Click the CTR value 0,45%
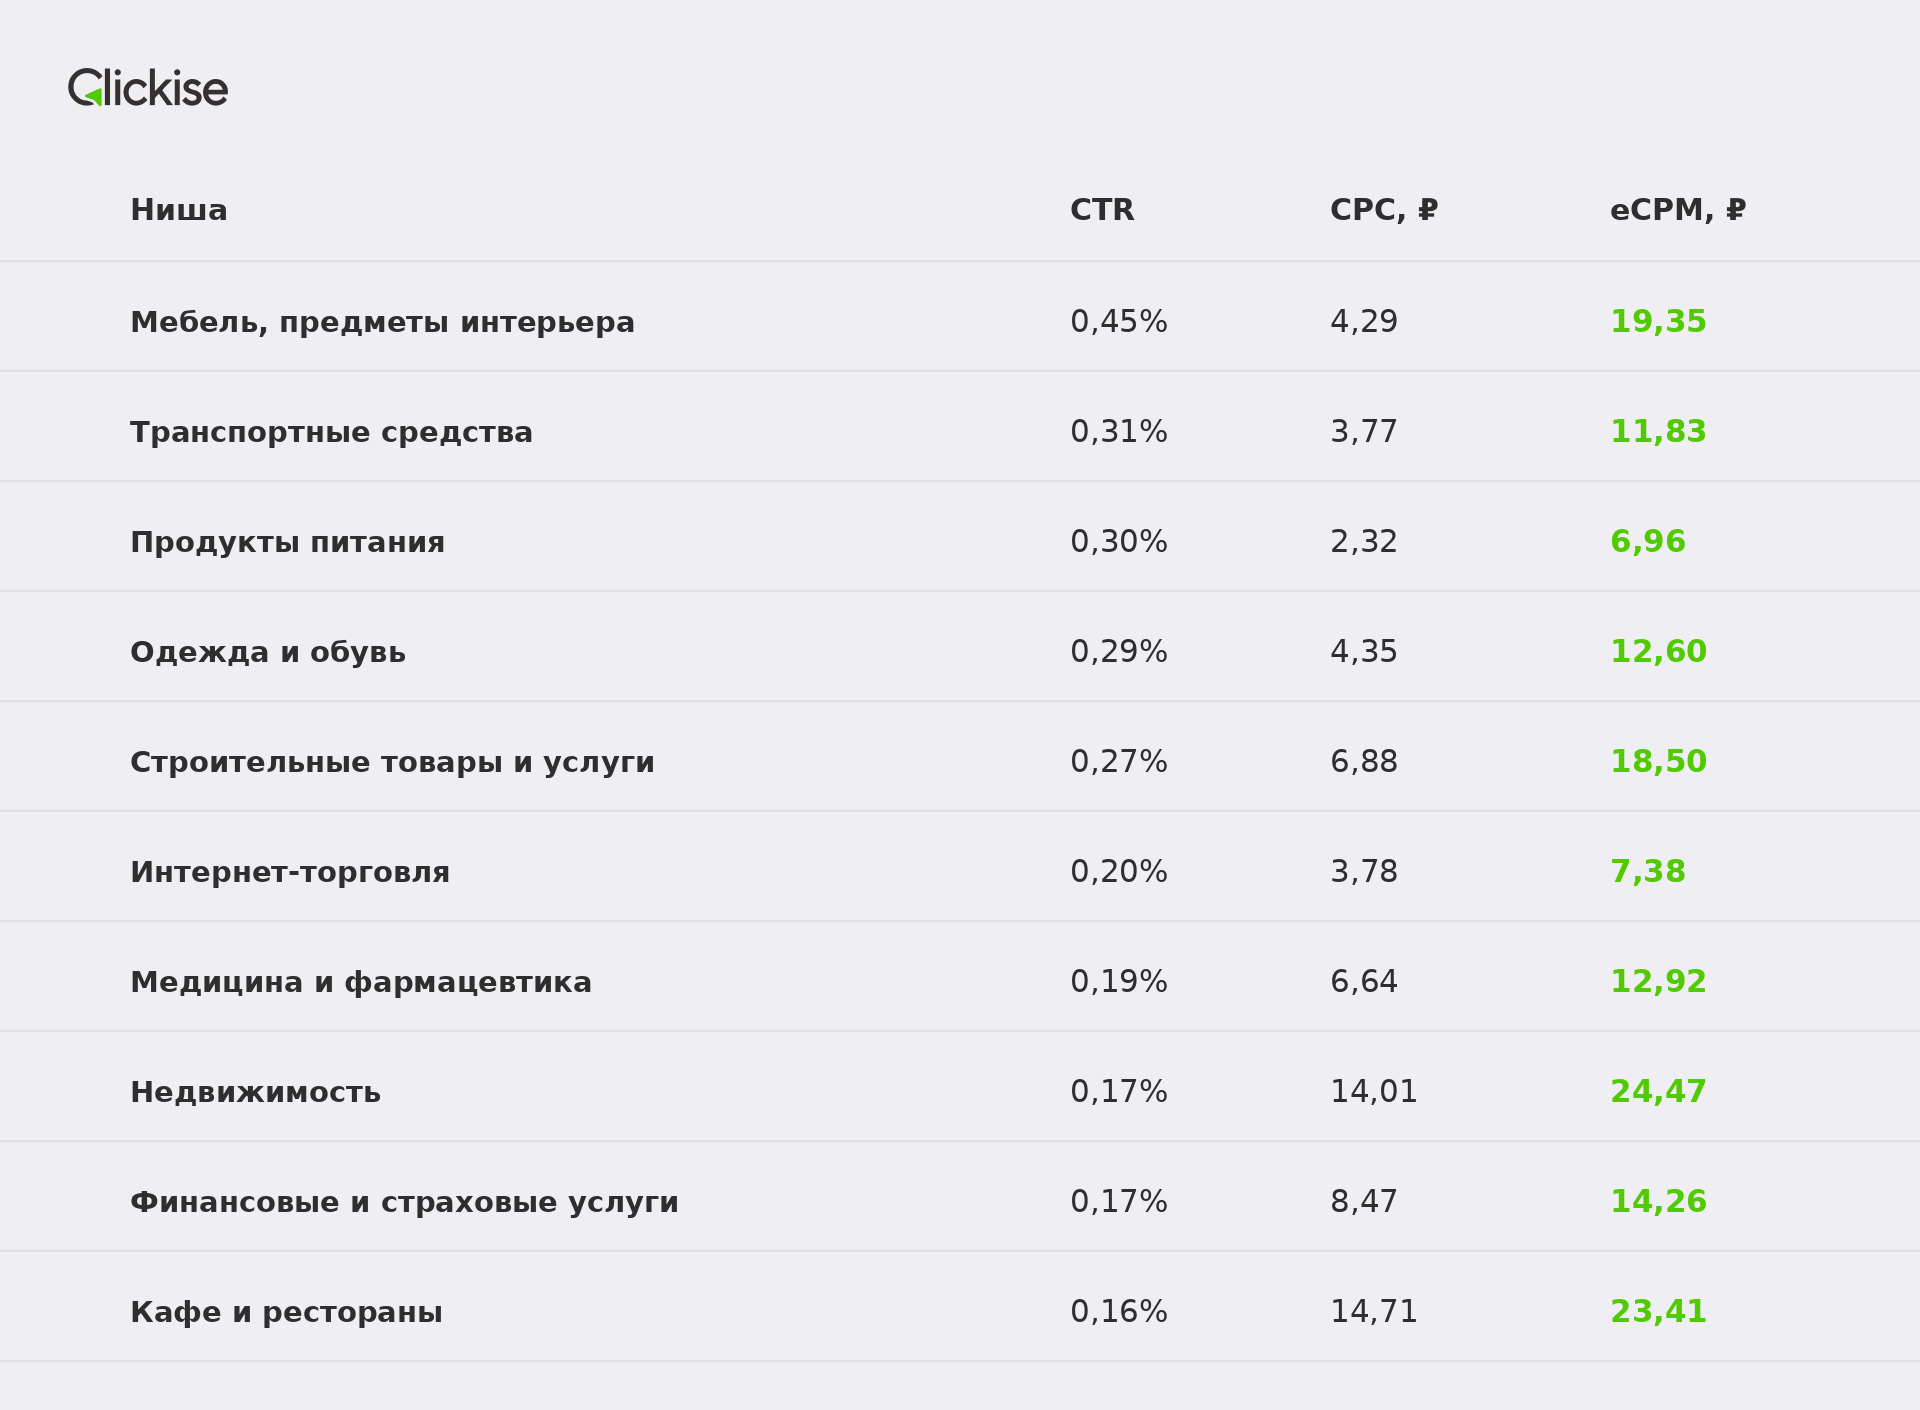The width and height of the screenshot is (1920, 1410). pos(1119,322)
